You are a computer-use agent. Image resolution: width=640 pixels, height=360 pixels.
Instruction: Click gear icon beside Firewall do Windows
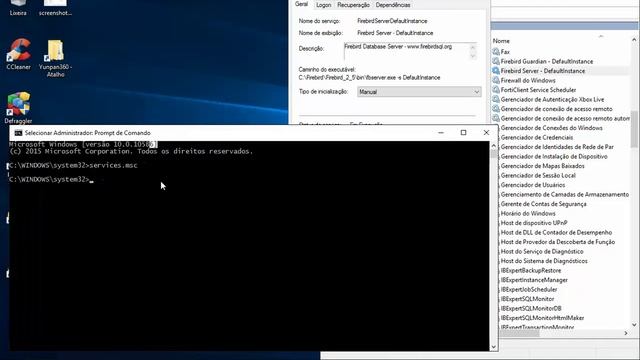point(496,80)
